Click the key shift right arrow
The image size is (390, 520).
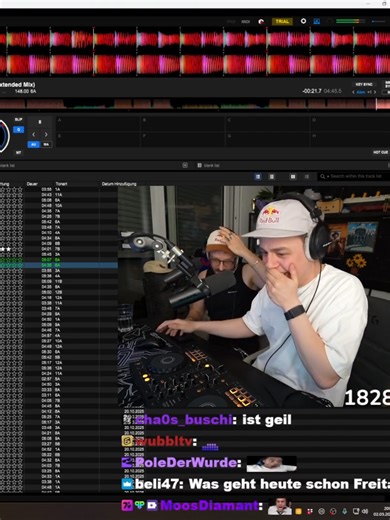(x=375, y=92)
